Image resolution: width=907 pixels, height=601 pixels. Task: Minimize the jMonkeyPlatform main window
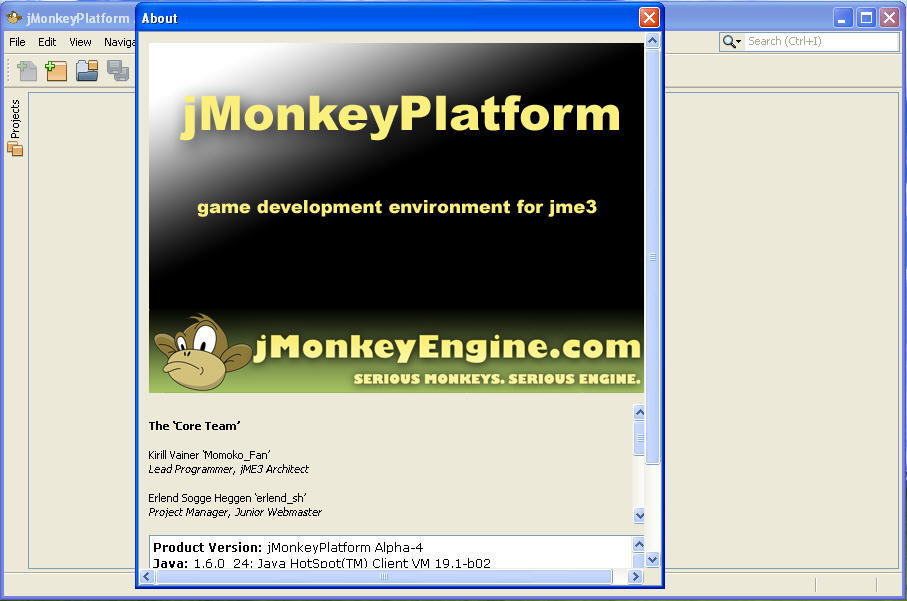tap(842, 18)
